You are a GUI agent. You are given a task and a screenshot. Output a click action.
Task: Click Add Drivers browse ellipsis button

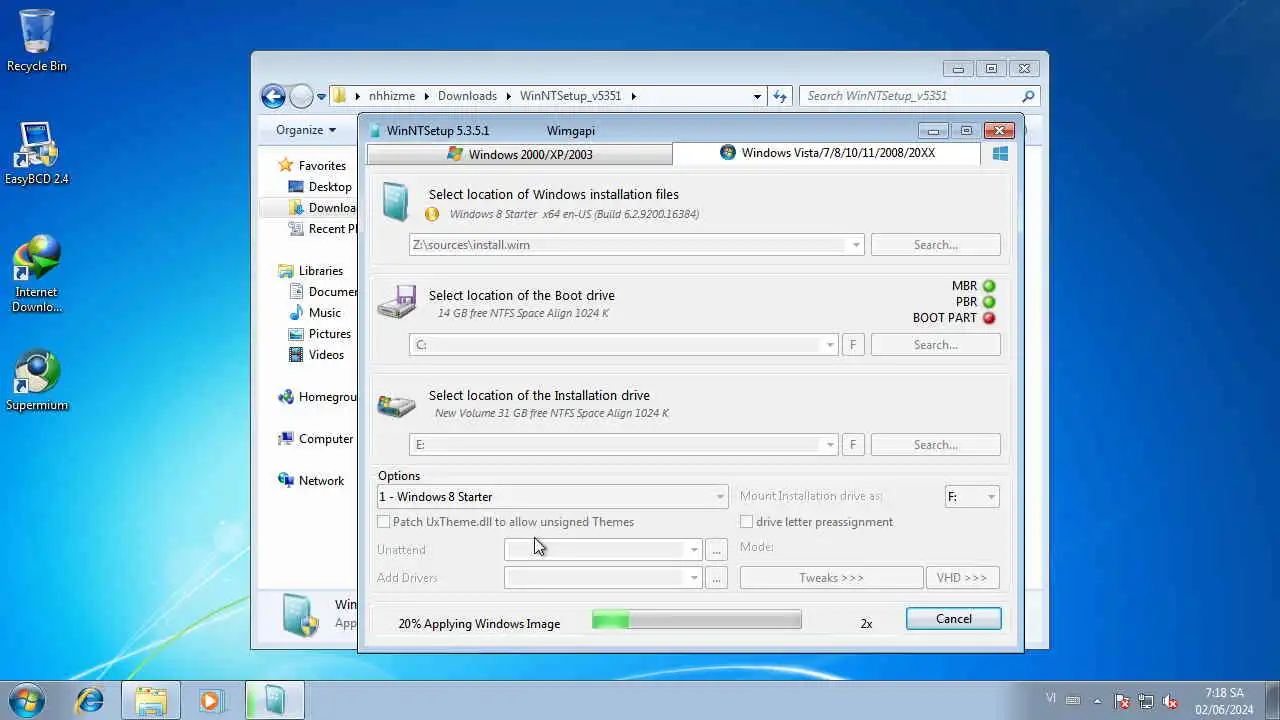[716, 578]
